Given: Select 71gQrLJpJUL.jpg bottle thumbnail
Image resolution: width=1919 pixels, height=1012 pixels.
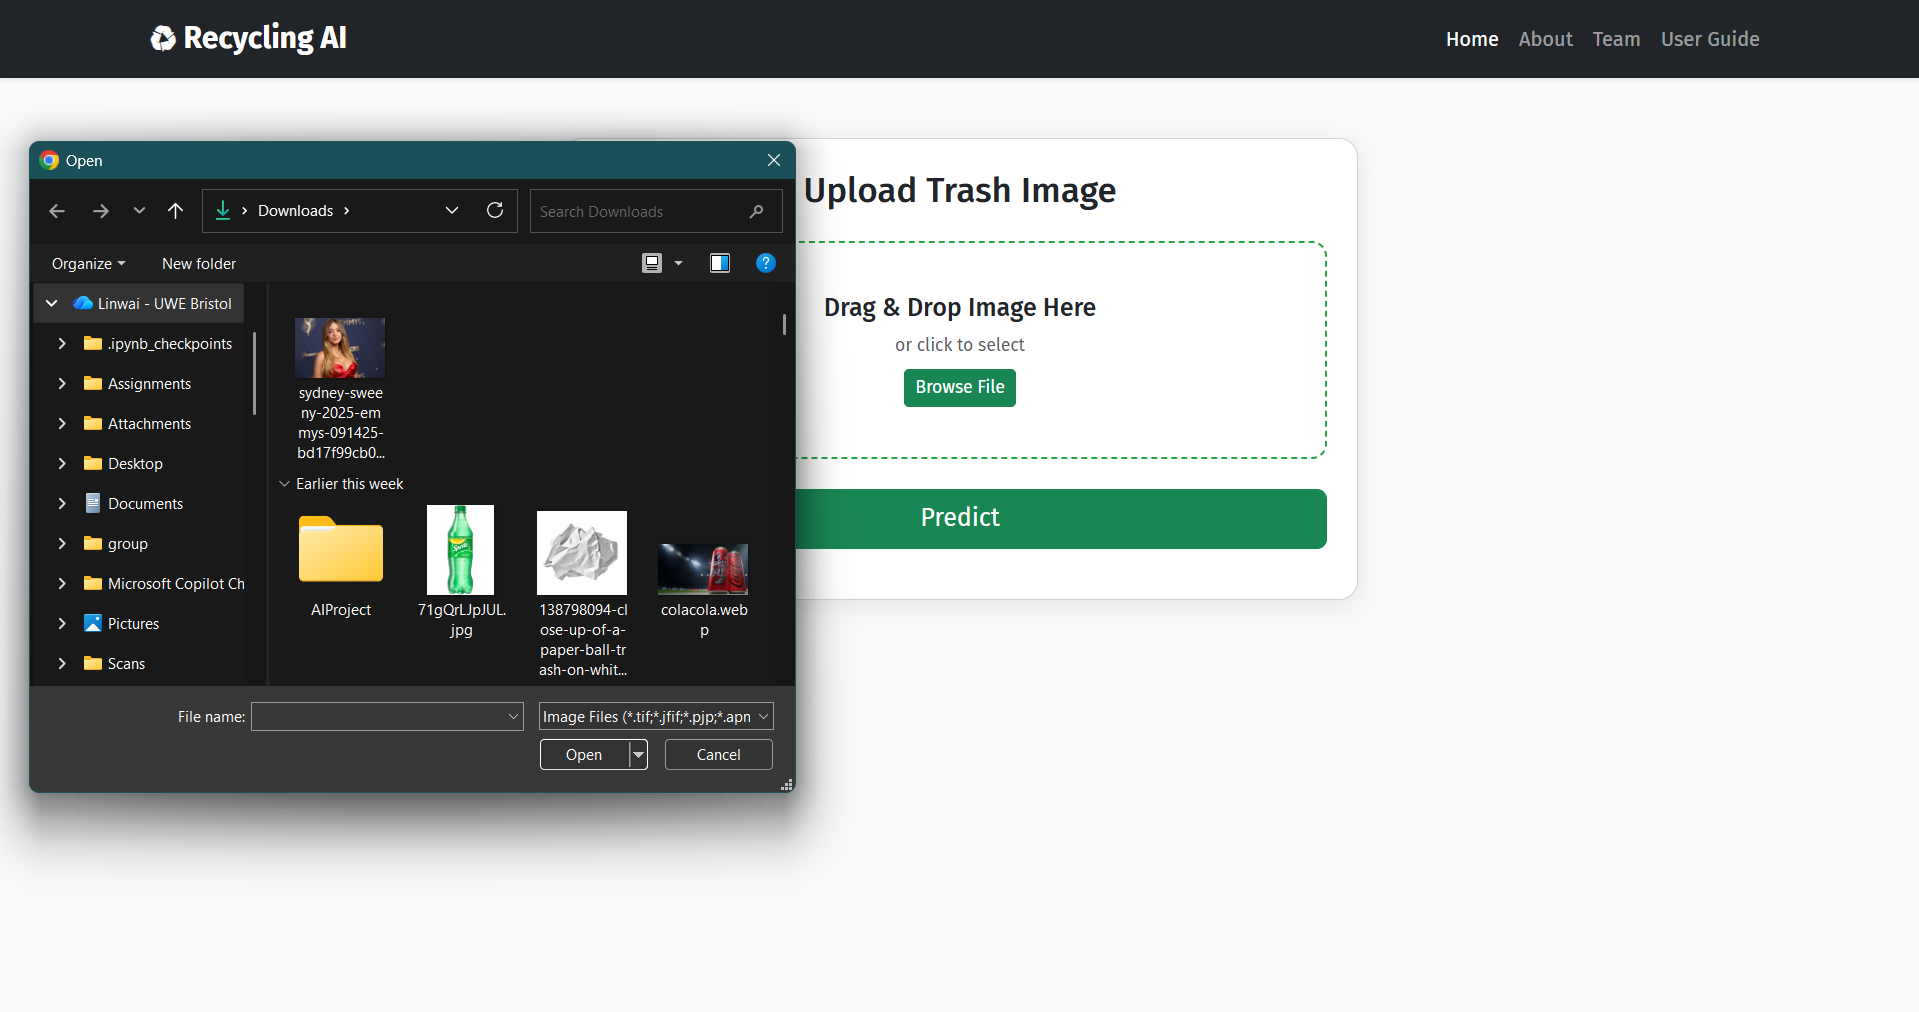Looking at the screenshot, I should pyautogui.click(x=461, y=550).
